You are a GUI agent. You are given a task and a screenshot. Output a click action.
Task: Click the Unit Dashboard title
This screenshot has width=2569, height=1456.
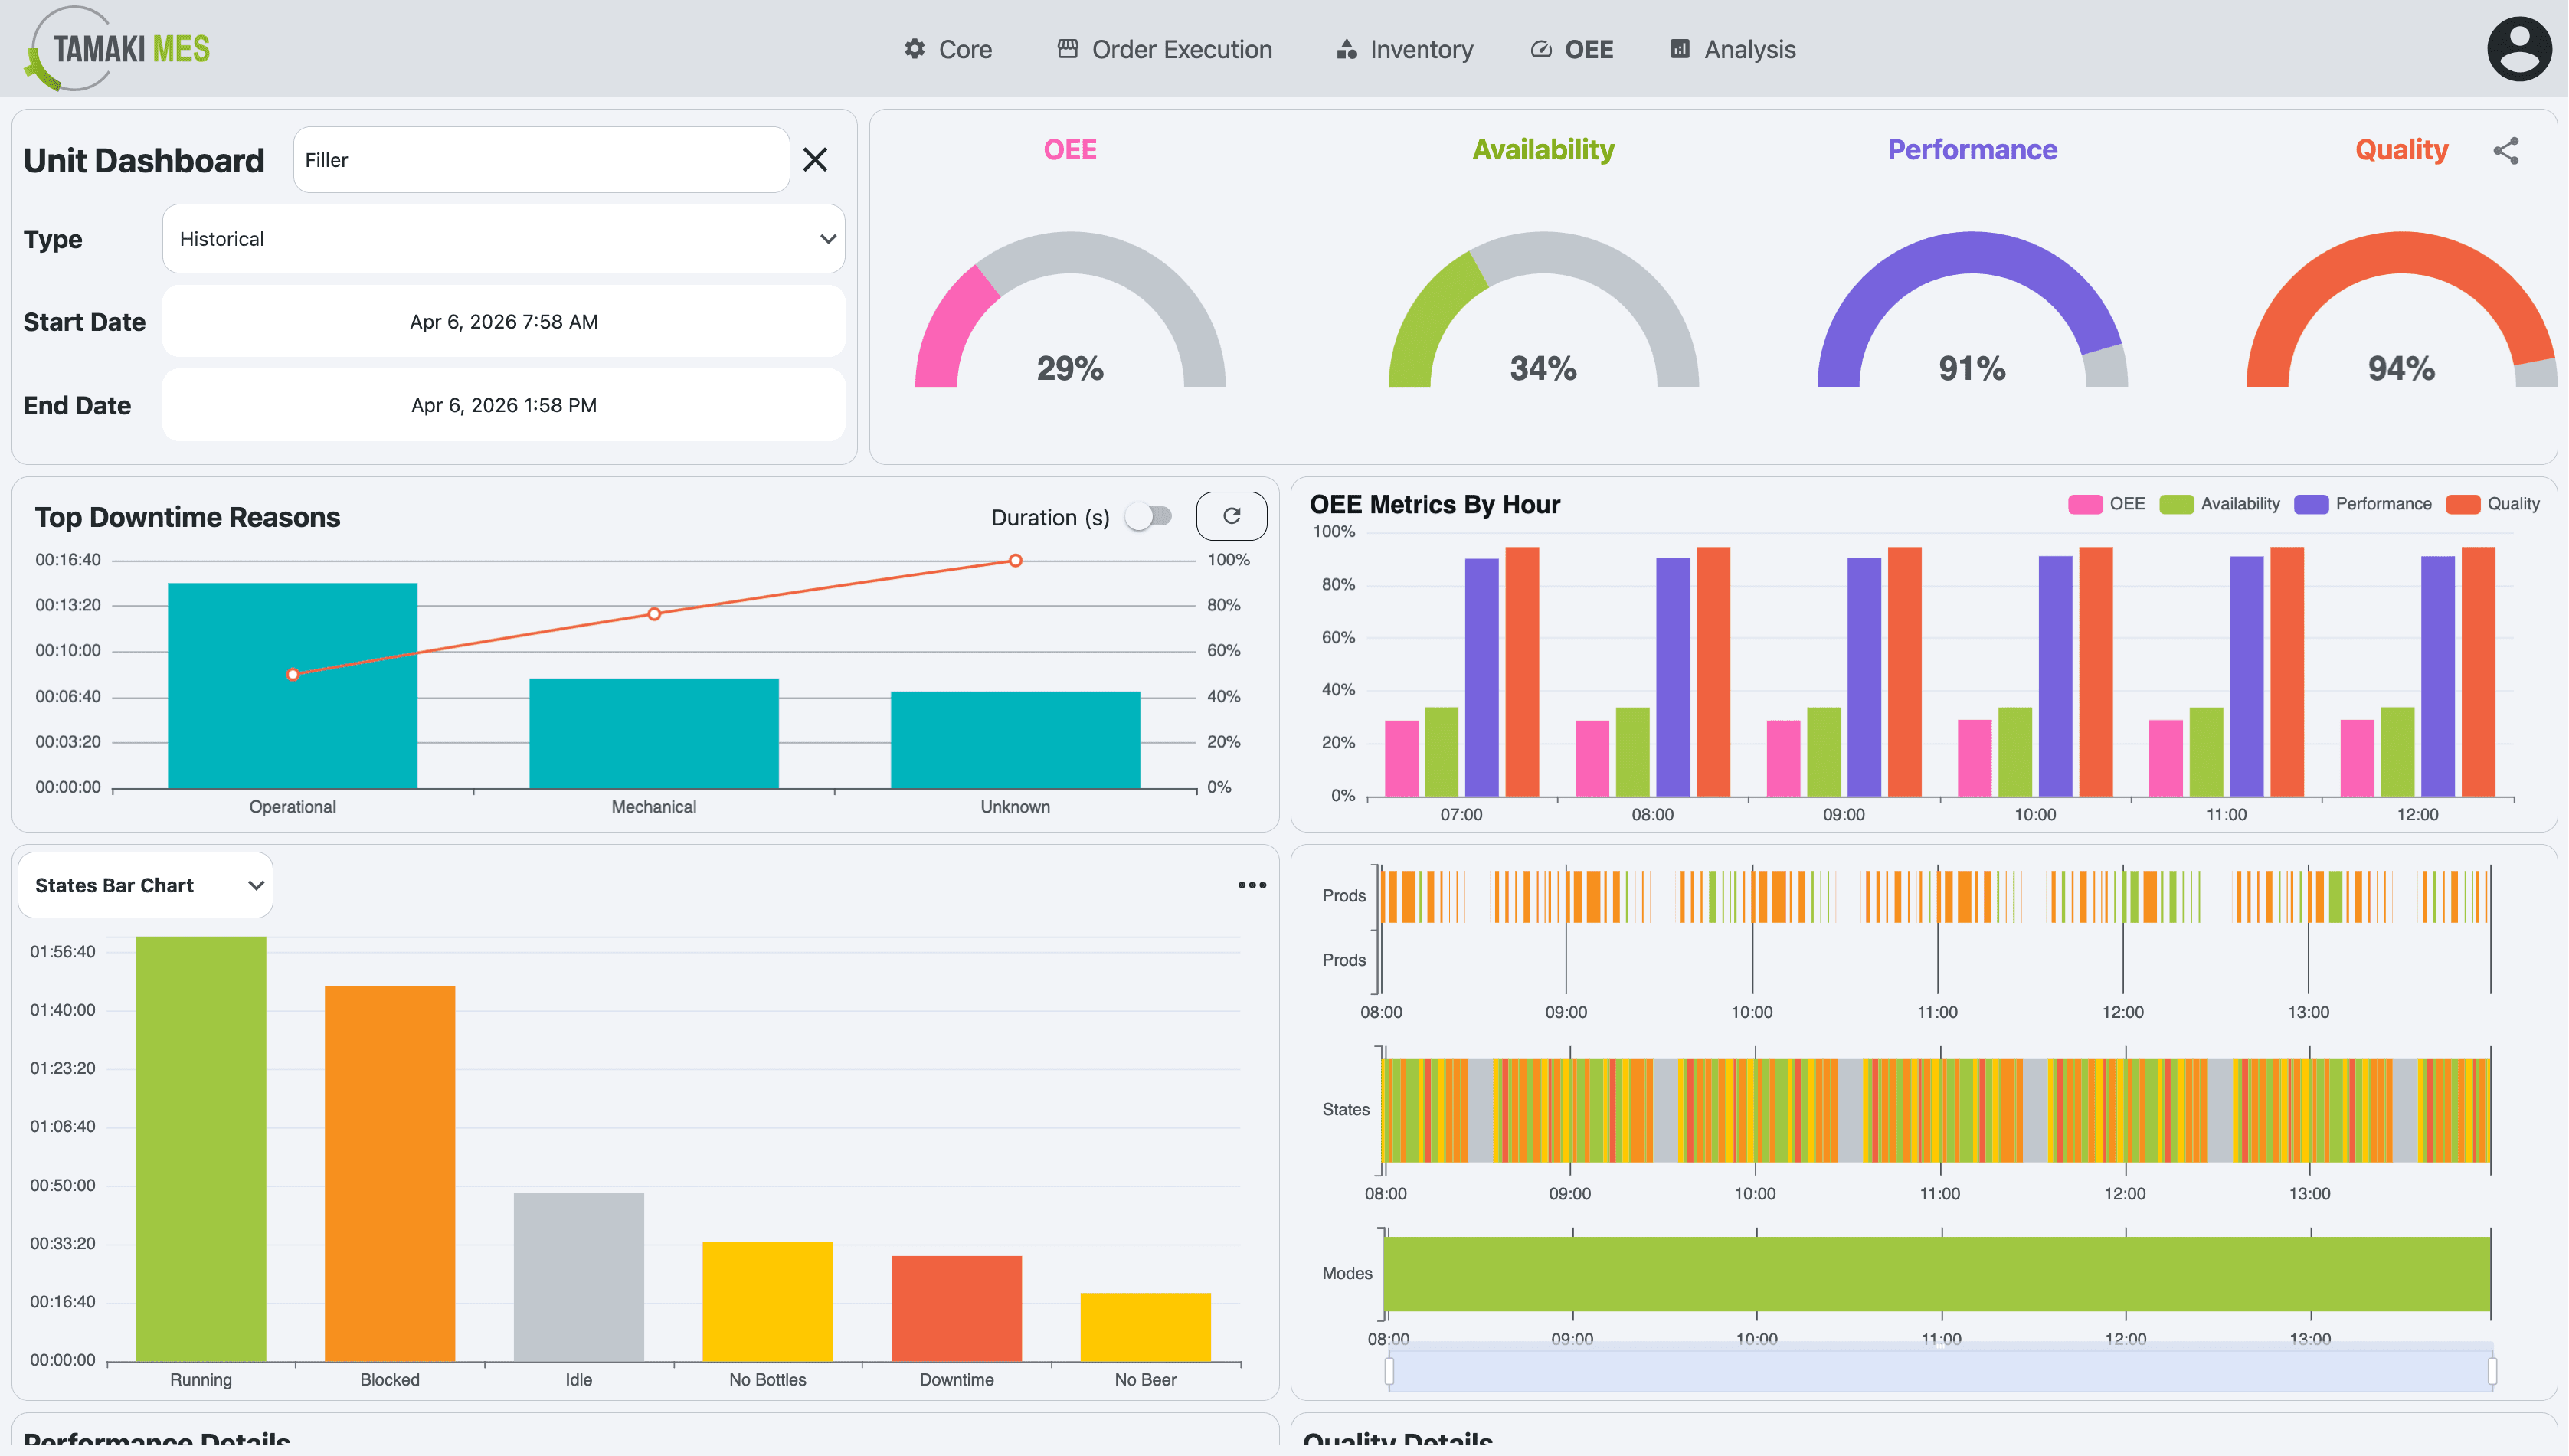pyautogui.click(x=144, y=161)
